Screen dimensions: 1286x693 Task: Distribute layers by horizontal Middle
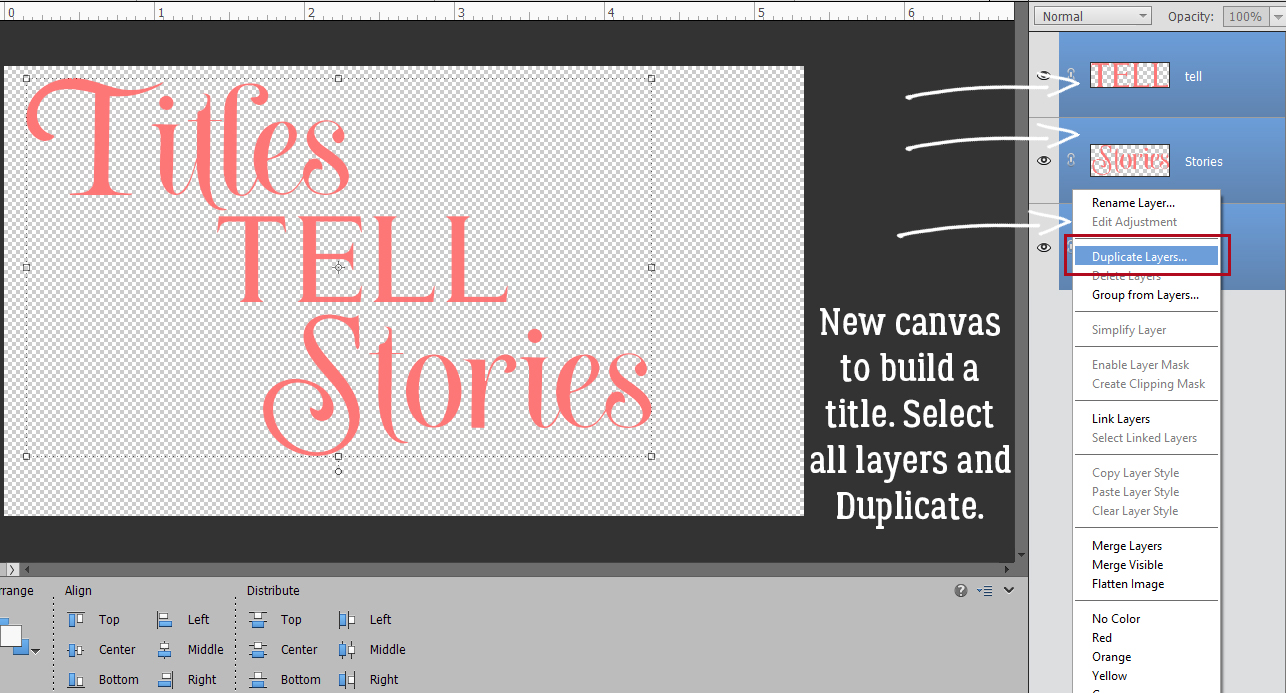pos(372,650)
